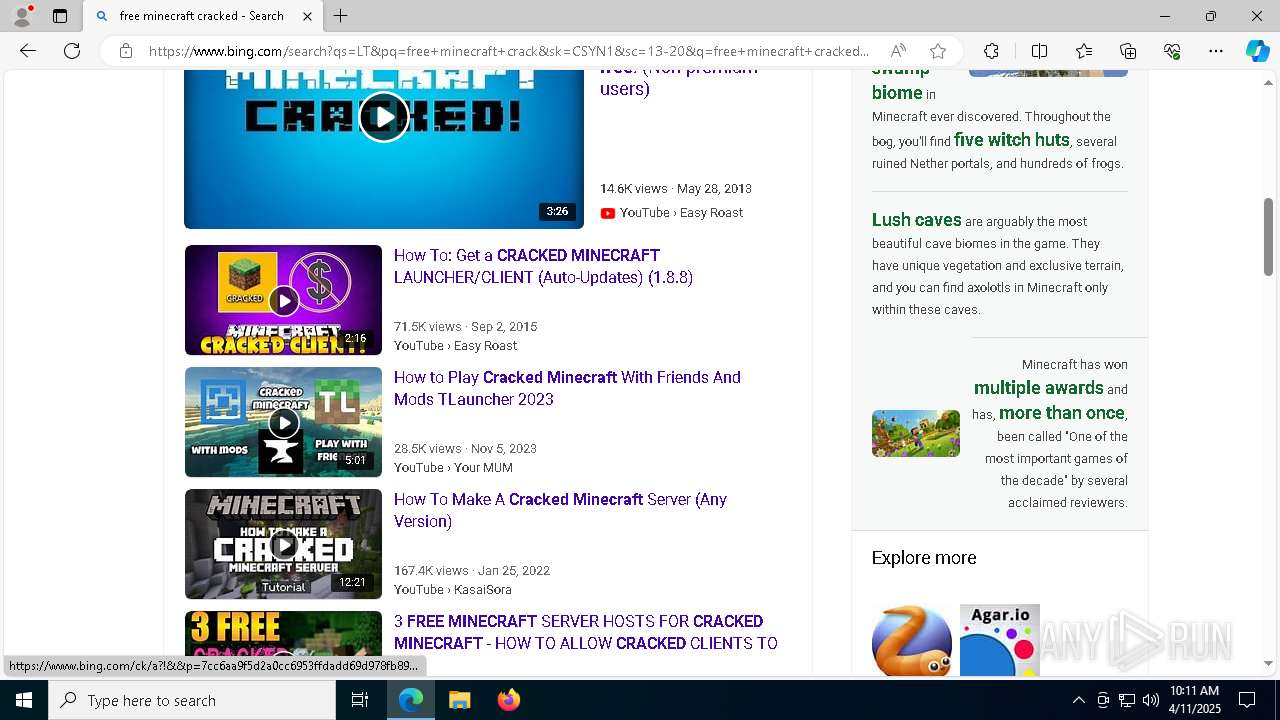Click the scrollbar down arrow
The width and height of the screenshot is (1280, 720).
1268,663
